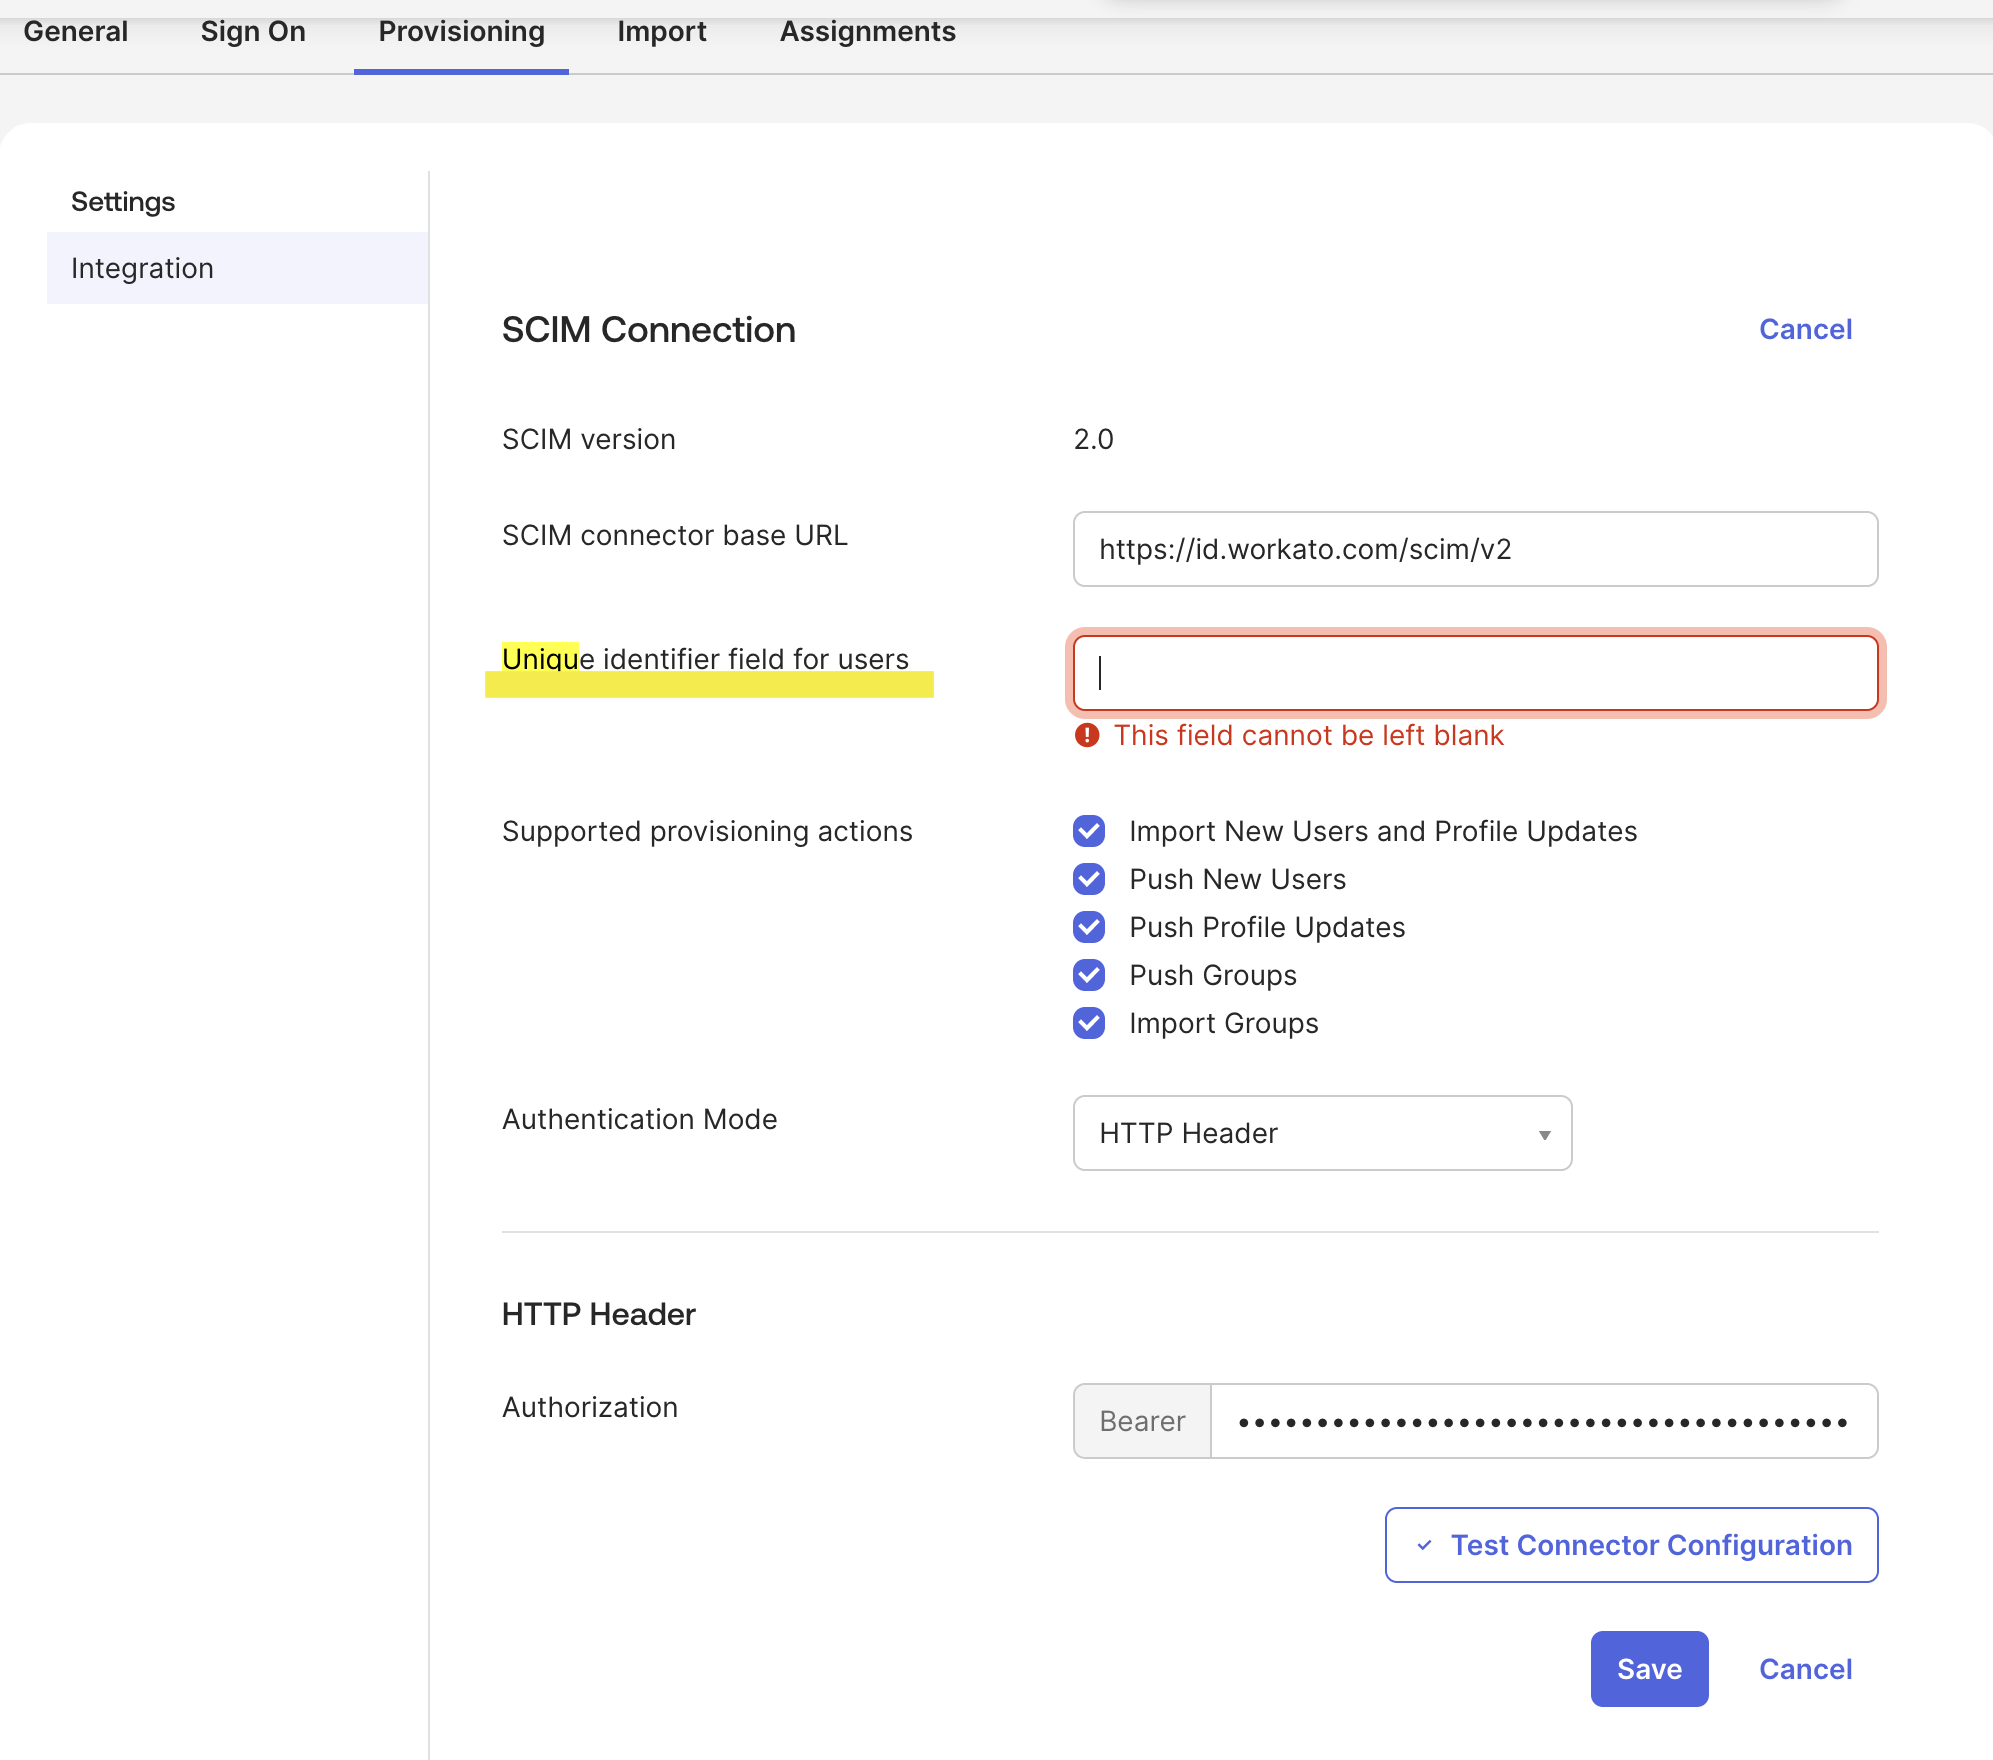Expand the HTTP Header selector chevron
The height and width of the screenshot is (1760, 1993).
1543,1133
